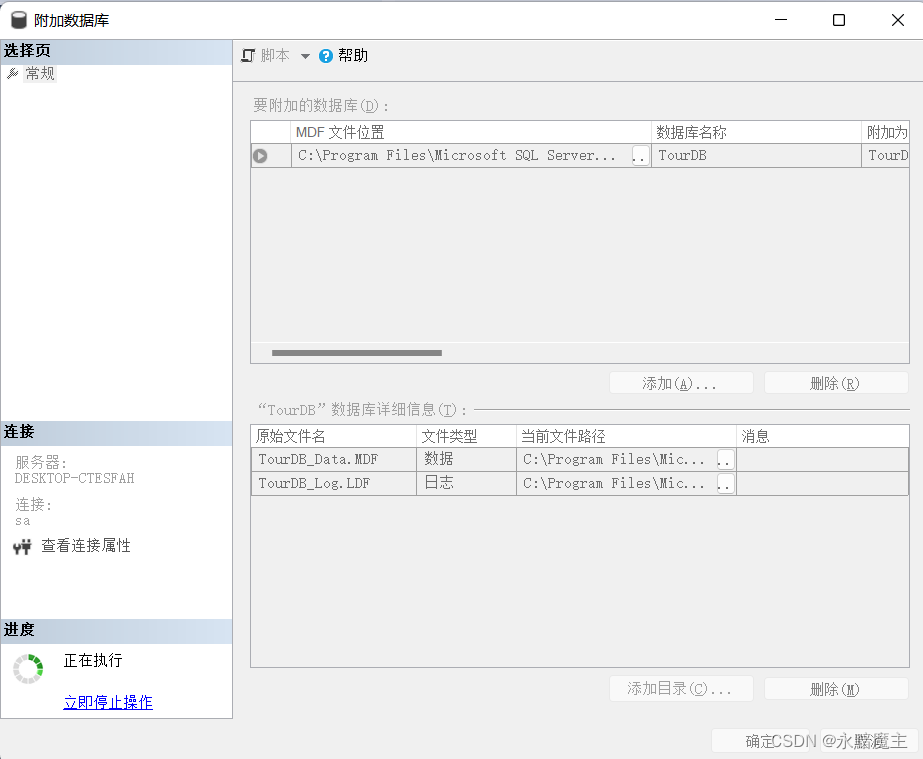Click the 添加目录(C)... button

pyautogui.click(x=681, y=689)
